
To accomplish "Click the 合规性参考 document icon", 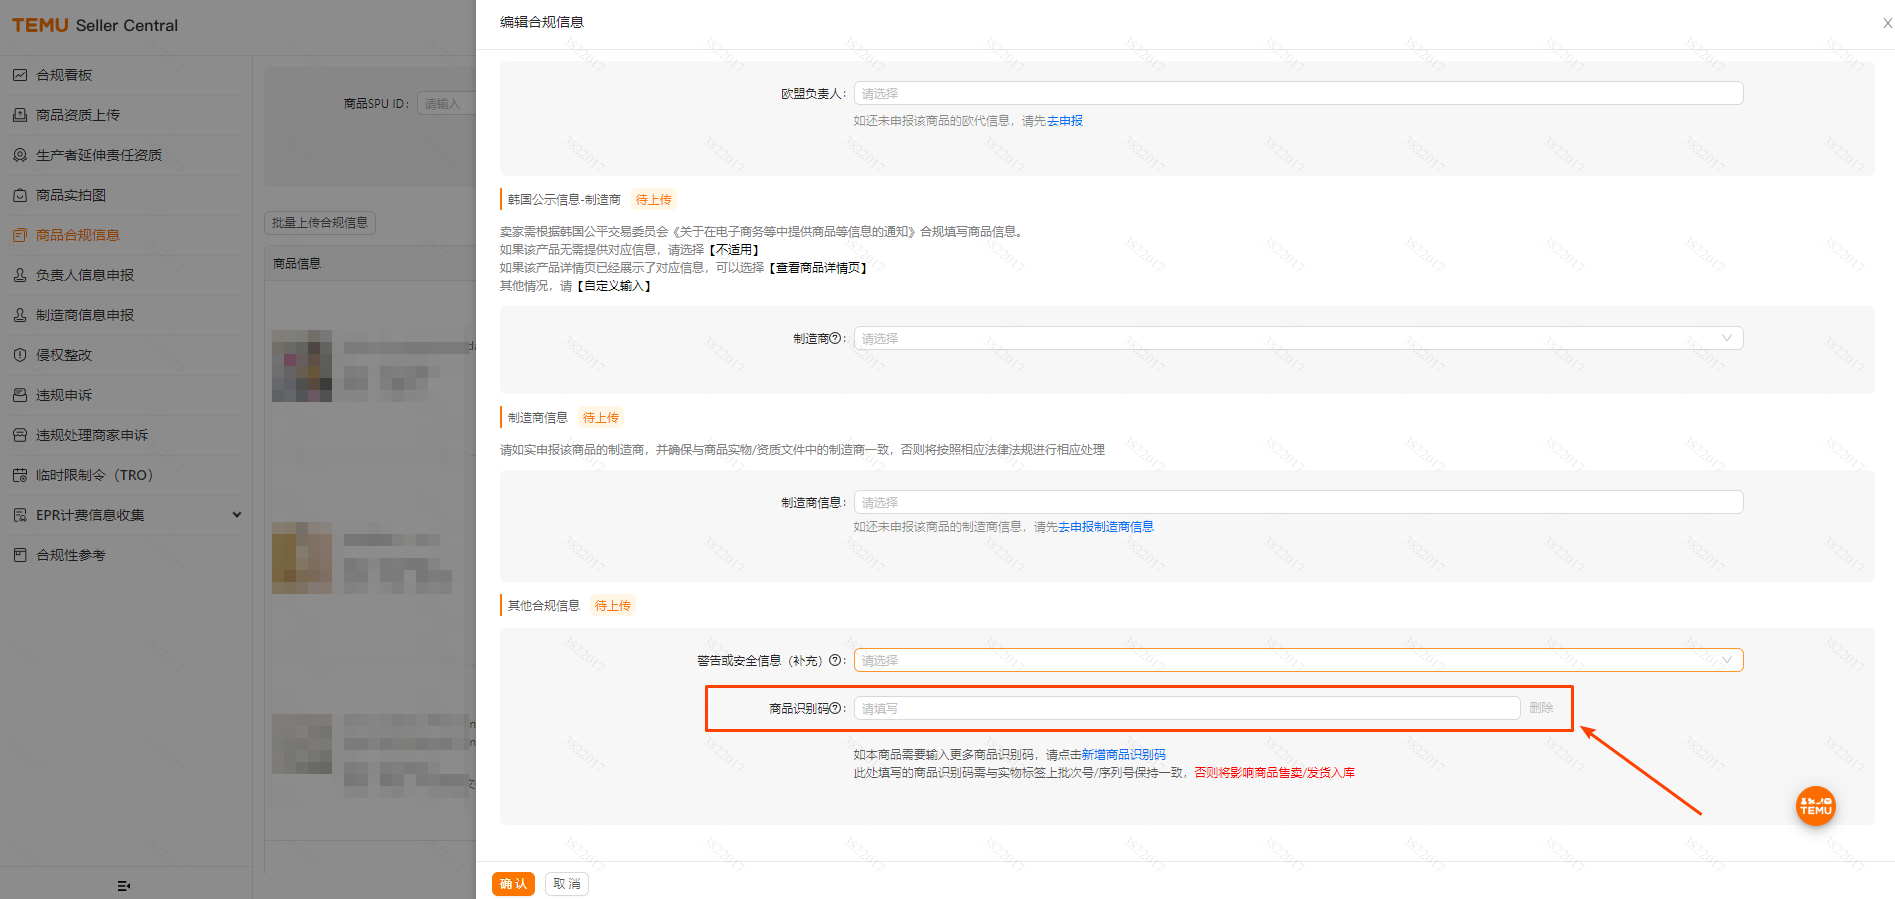I will point(20,555).
